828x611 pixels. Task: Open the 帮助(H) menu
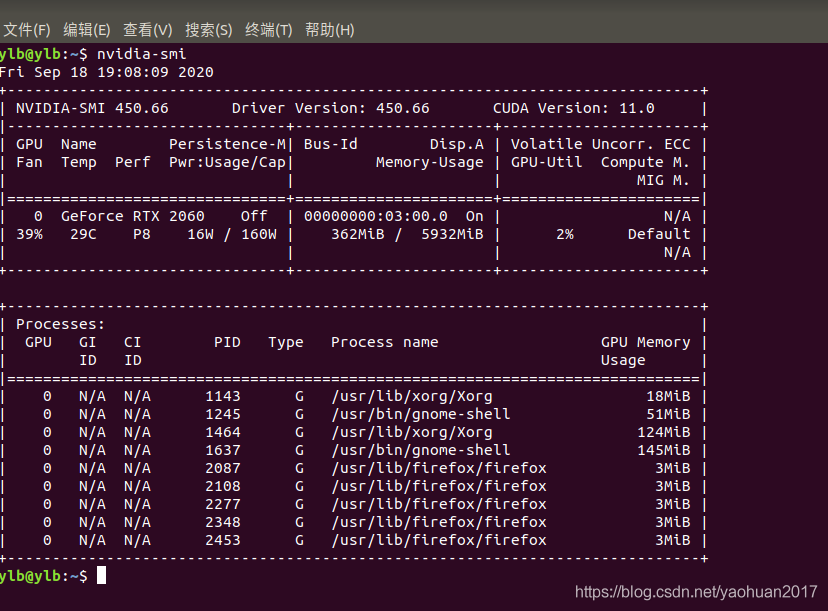pos(328,30)
